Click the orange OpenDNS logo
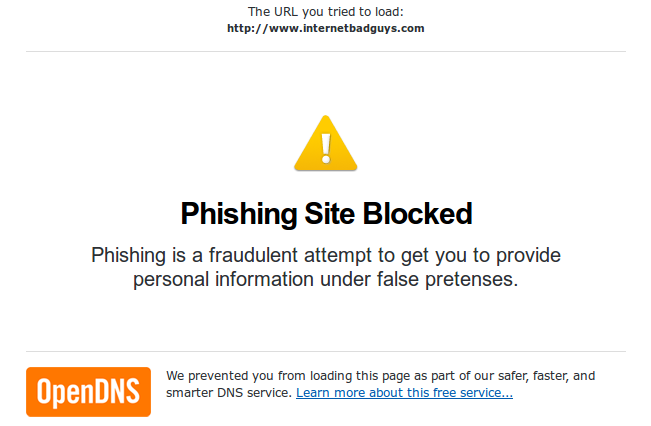 coord(88,392)
